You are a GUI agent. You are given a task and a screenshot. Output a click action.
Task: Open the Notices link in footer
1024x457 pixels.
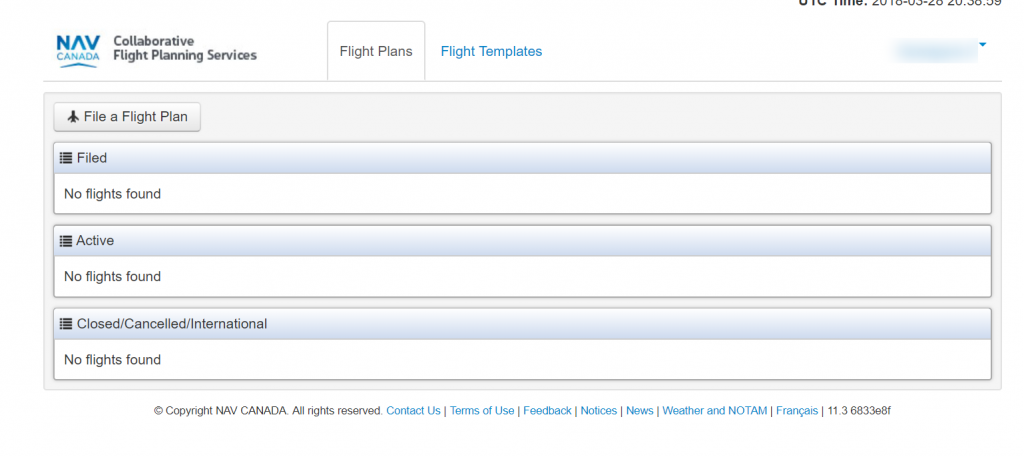tap(598, 411)
